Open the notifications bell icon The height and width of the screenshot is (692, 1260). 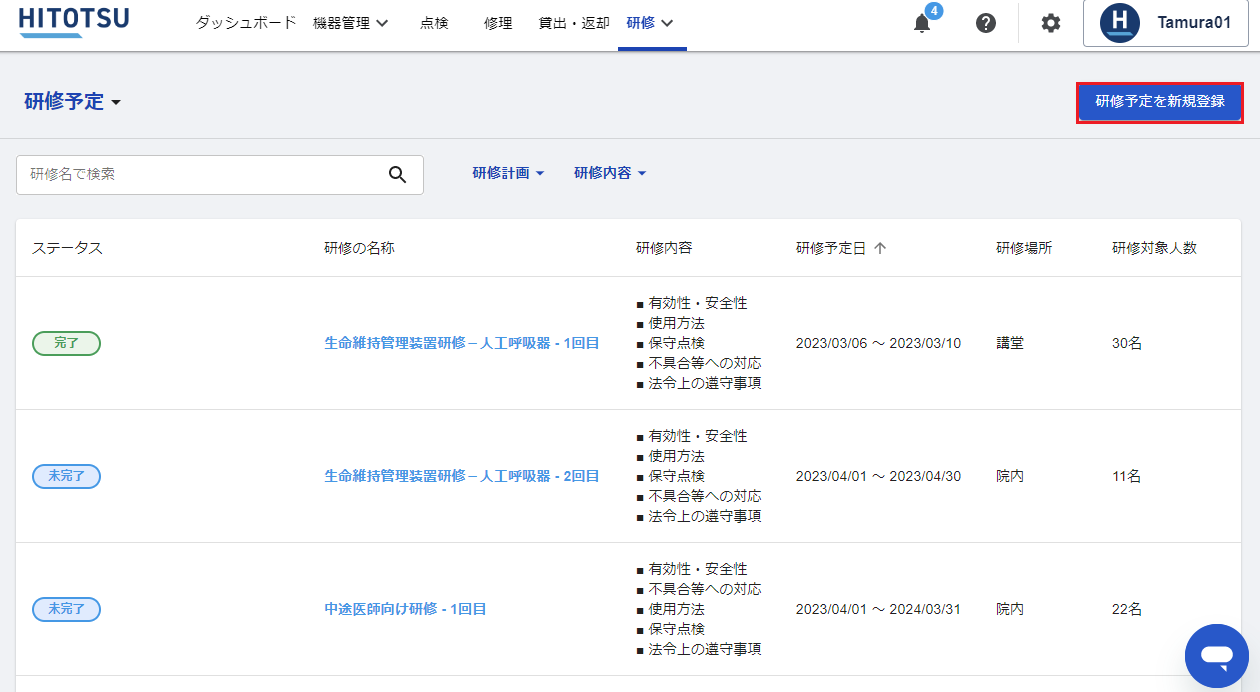tap(922, 23)
